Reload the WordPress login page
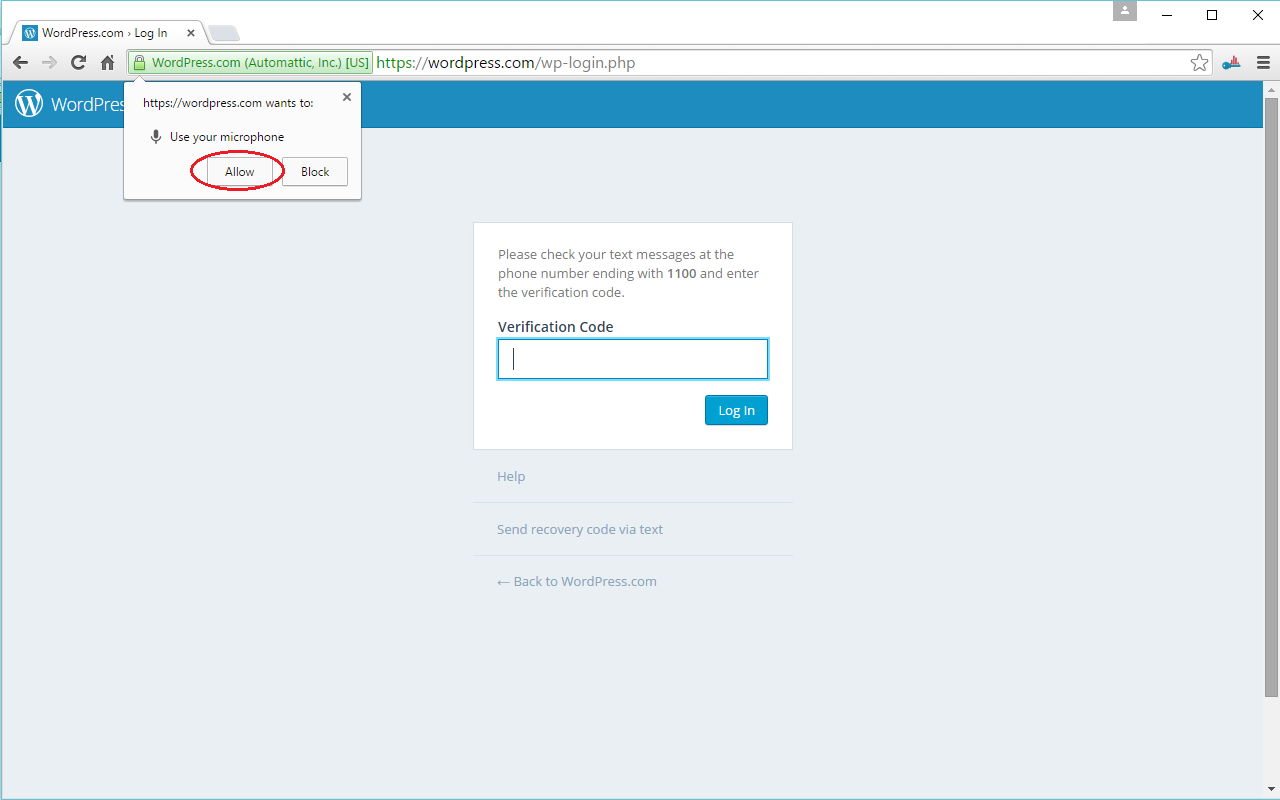 coord(78,63)
